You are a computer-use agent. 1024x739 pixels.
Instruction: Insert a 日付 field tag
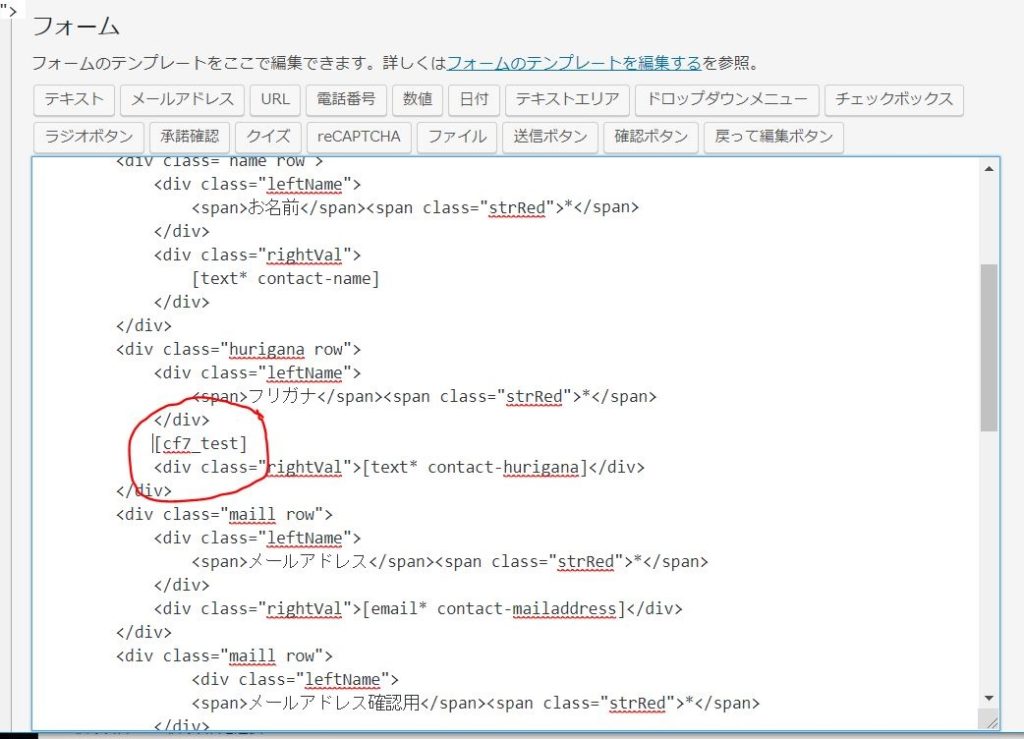click(474, 99)
